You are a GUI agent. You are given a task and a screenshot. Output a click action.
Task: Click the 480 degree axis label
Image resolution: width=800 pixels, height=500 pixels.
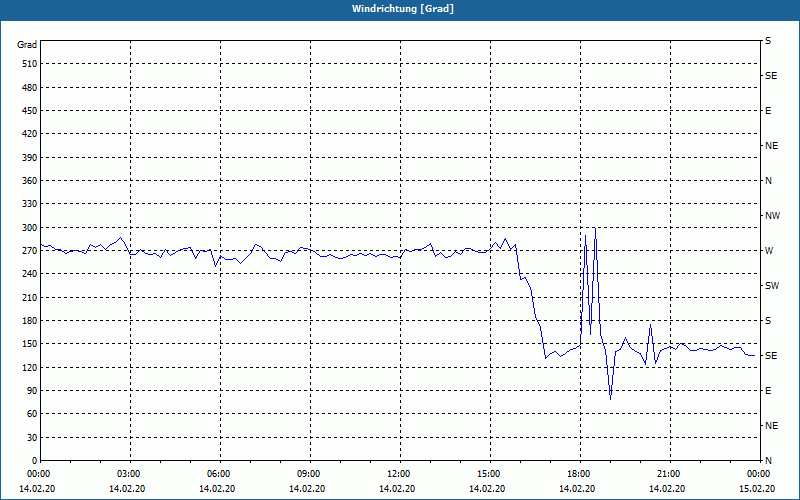(30, 88)
